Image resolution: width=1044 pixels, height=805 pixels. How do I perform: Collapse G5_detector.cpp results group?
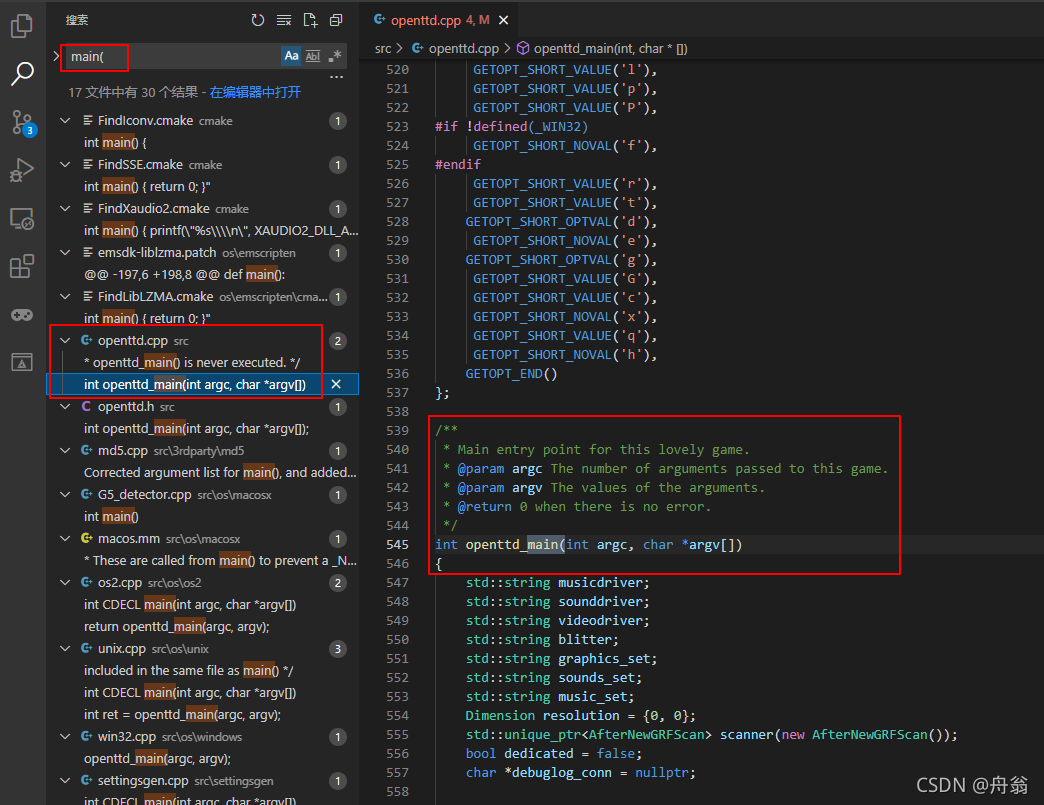65,494
